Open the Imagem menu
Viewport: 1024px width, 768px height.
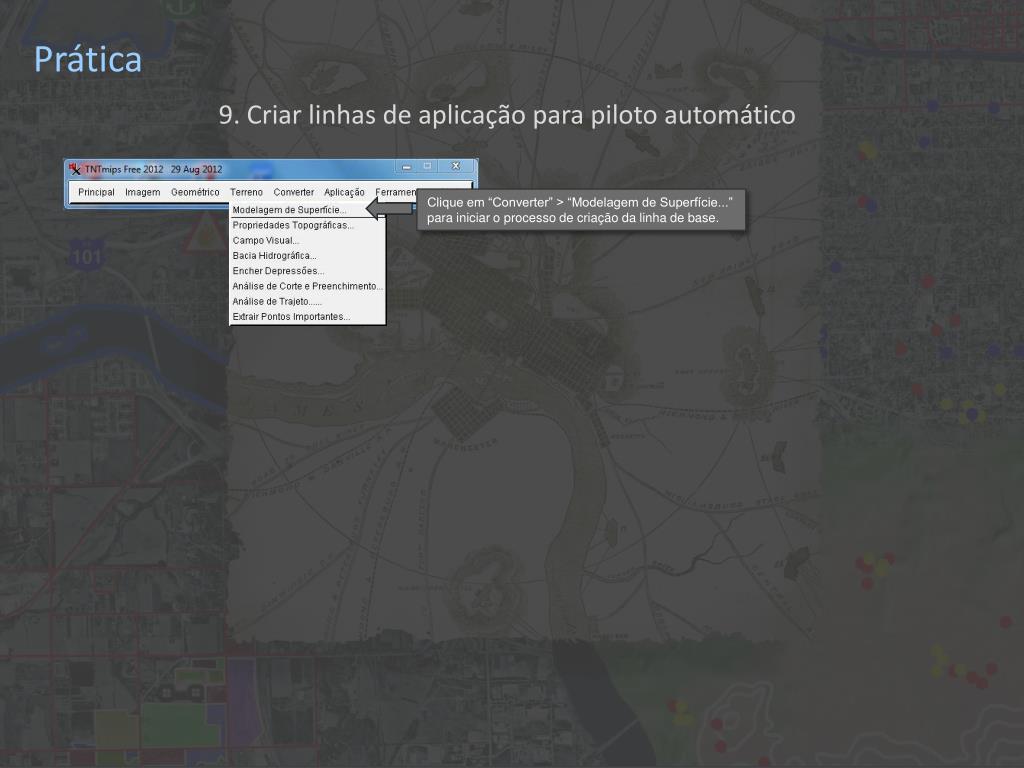142,192
